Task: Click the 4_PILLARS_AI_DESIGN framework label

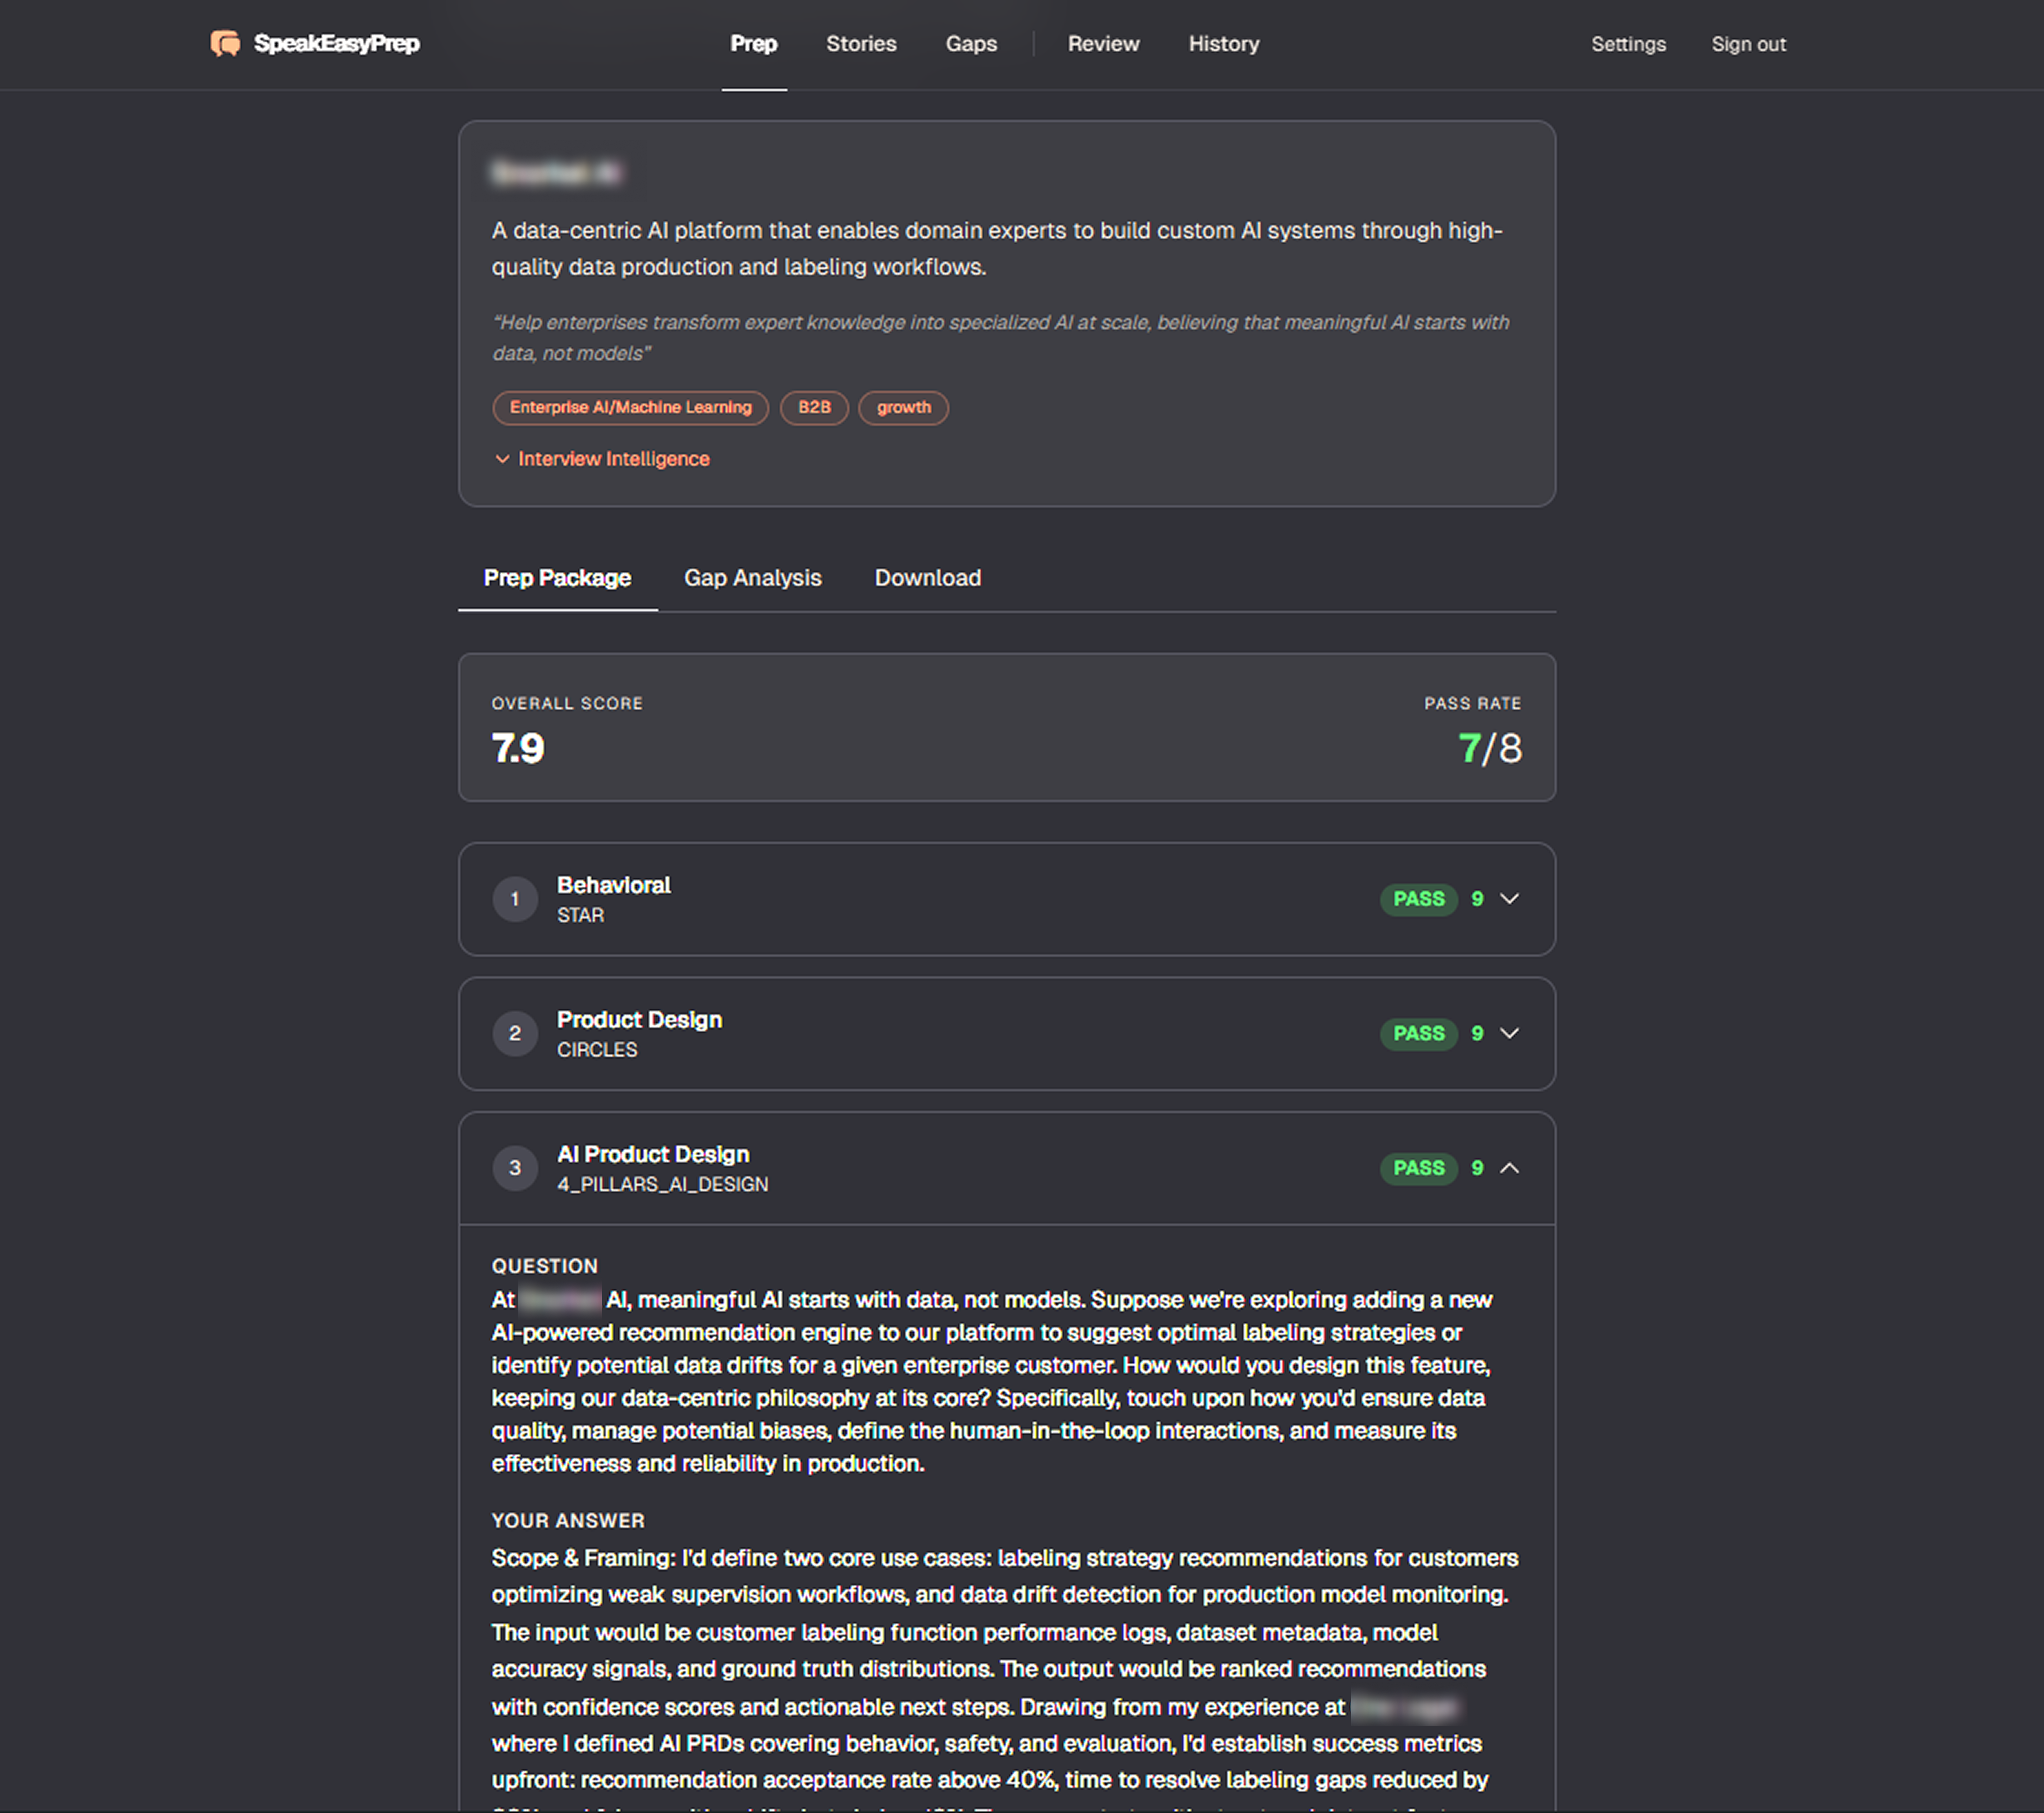Action: click(x=663, y=1185)
